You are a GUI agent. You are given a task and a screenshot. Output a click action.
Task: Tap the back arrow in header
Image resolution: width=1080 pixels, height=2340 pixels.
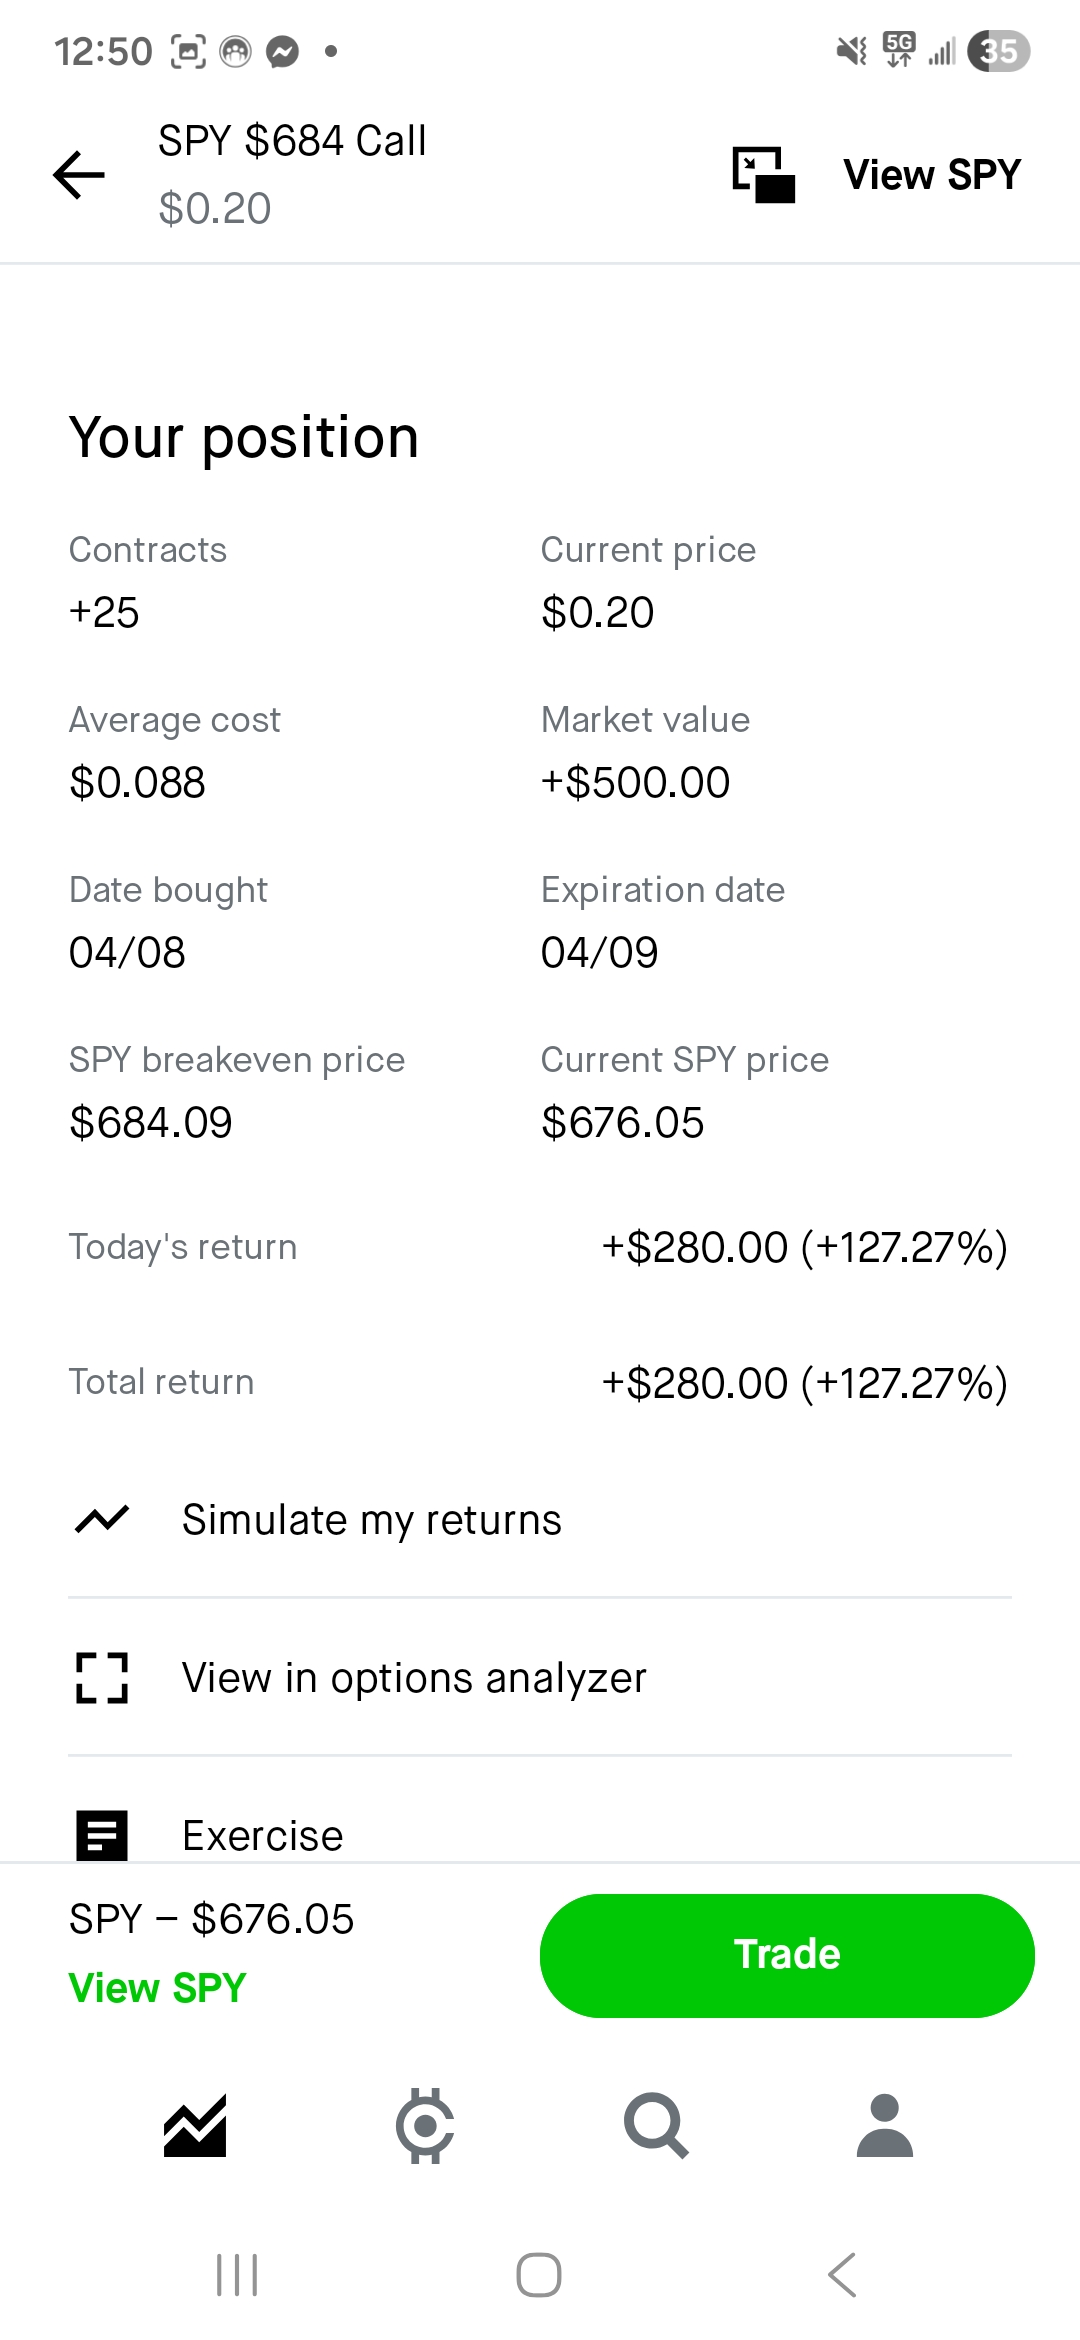tap(79, 175)
